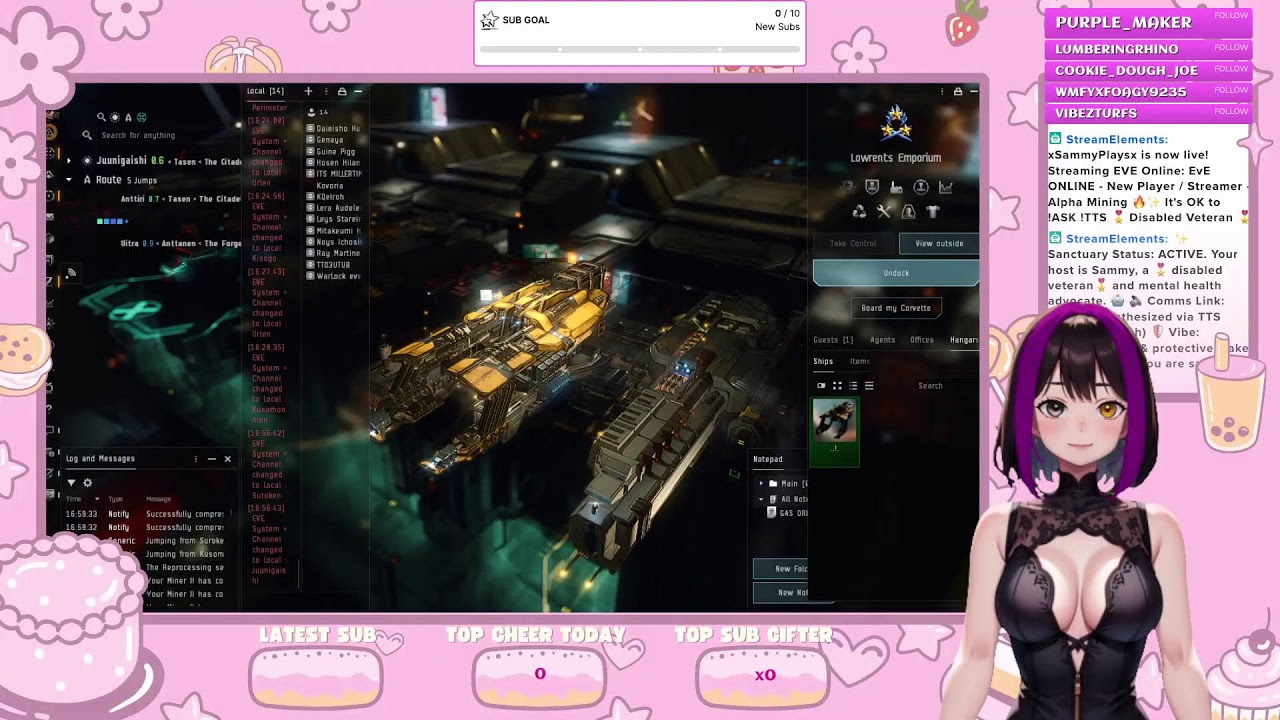Open station Reprocessing recycle service icon
The height and width of the screenshot is (720, 1280).
click(x=859, y=211)
